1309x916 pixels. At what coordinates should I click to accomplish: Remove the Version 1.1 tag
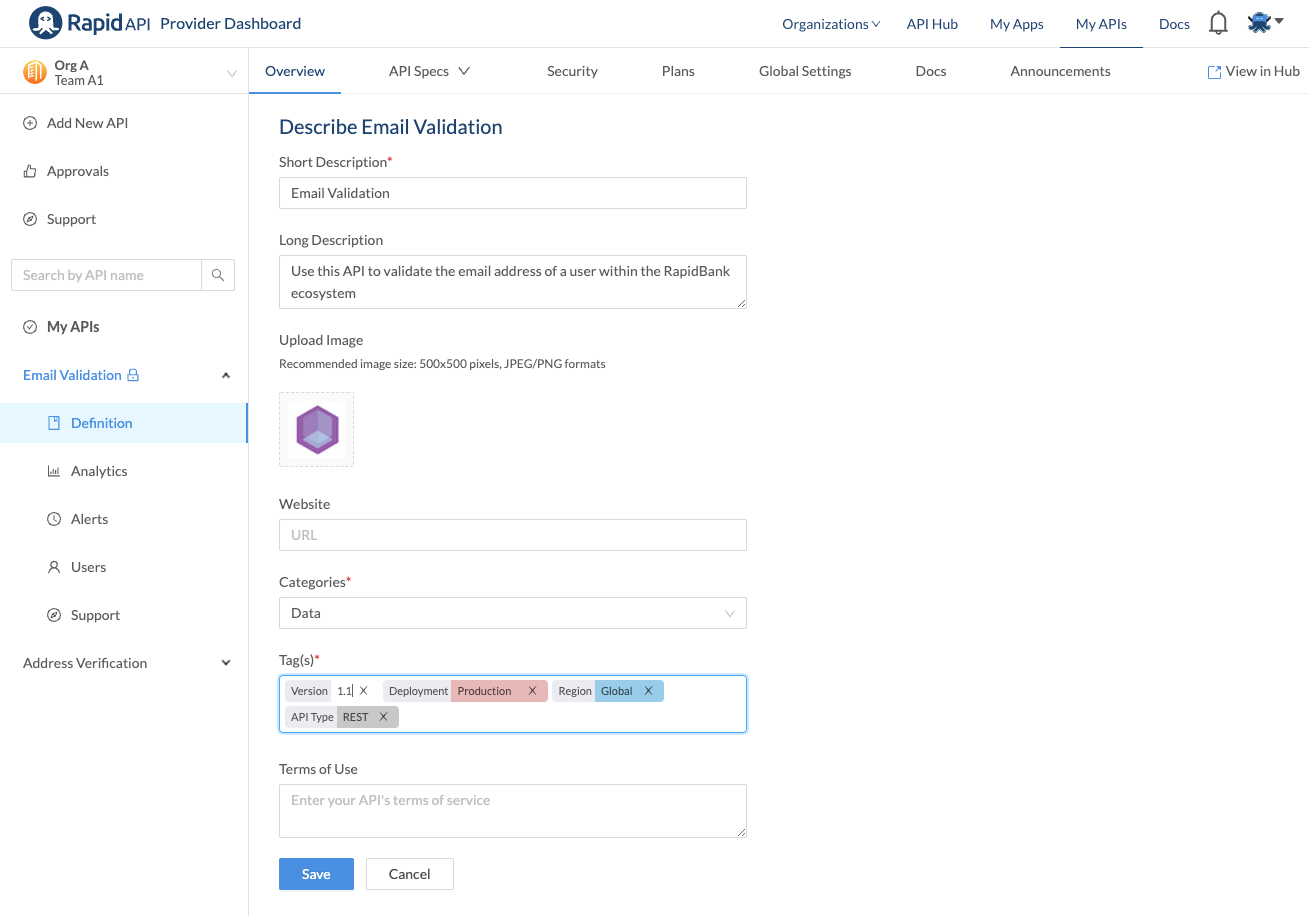[x=363, y=691]
